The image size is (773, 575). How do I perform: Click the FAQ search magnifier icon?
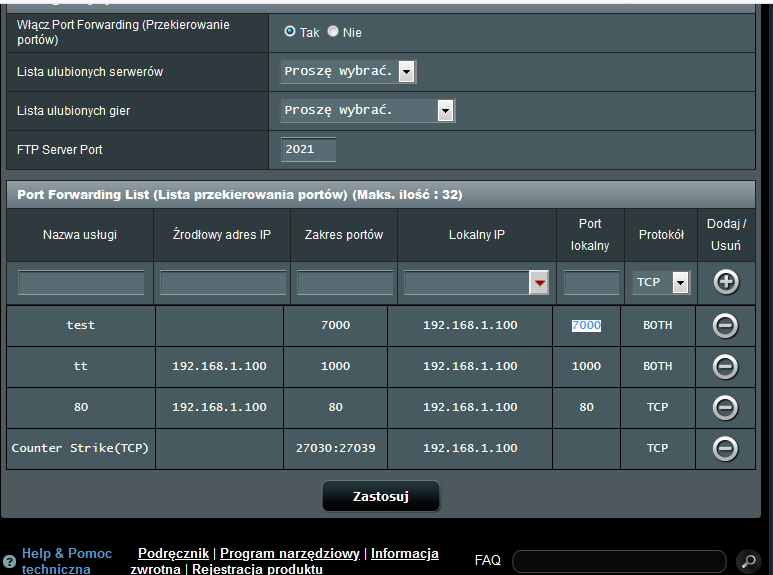(x=748, y=561)
